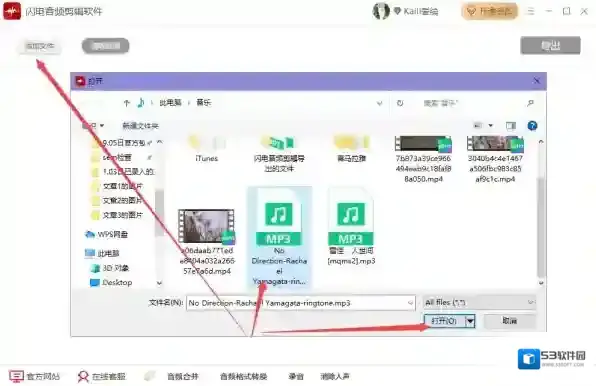The image size is (596, 386).
Task: Expand the address bar history dropdown
Action: click(x=379, y=103)
